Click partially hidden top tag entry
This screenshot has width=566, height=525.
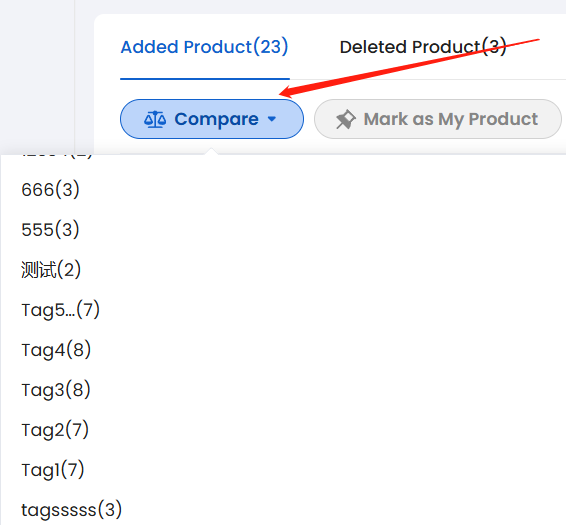coord(57,156)
